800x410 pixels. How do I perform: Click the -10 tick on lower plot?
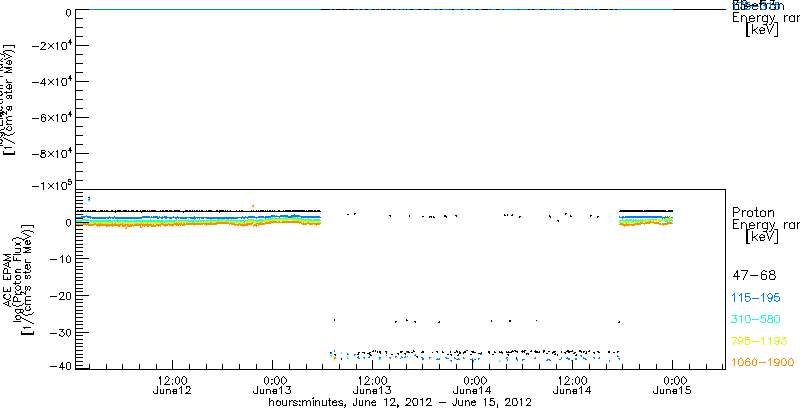coord(60,259)
